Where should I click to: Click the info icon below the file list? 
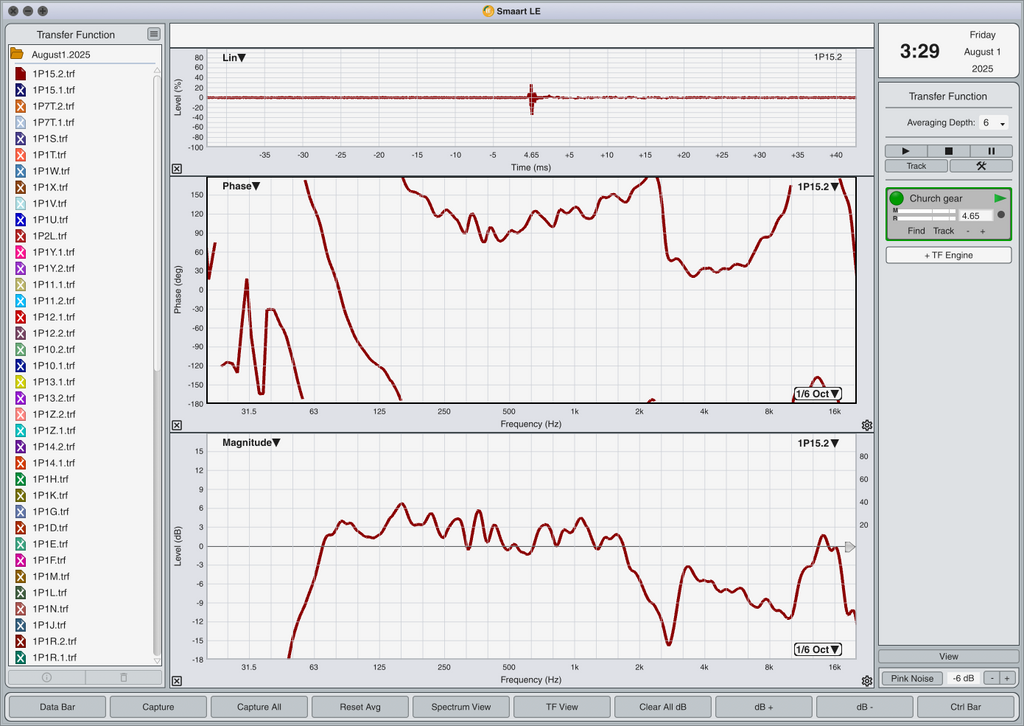coord(46,677)
